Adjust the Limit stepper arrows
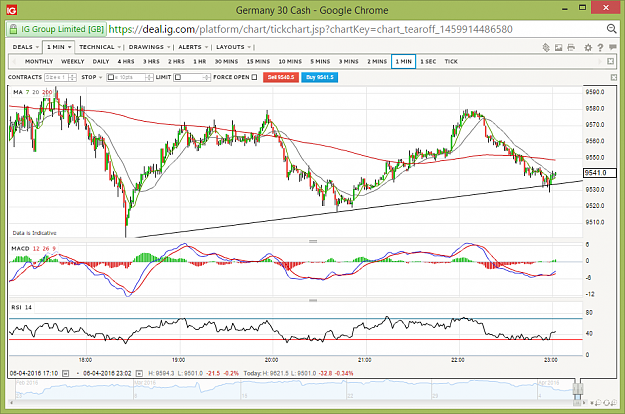Viewport: 625px width, 414px height. coord(206,77)
